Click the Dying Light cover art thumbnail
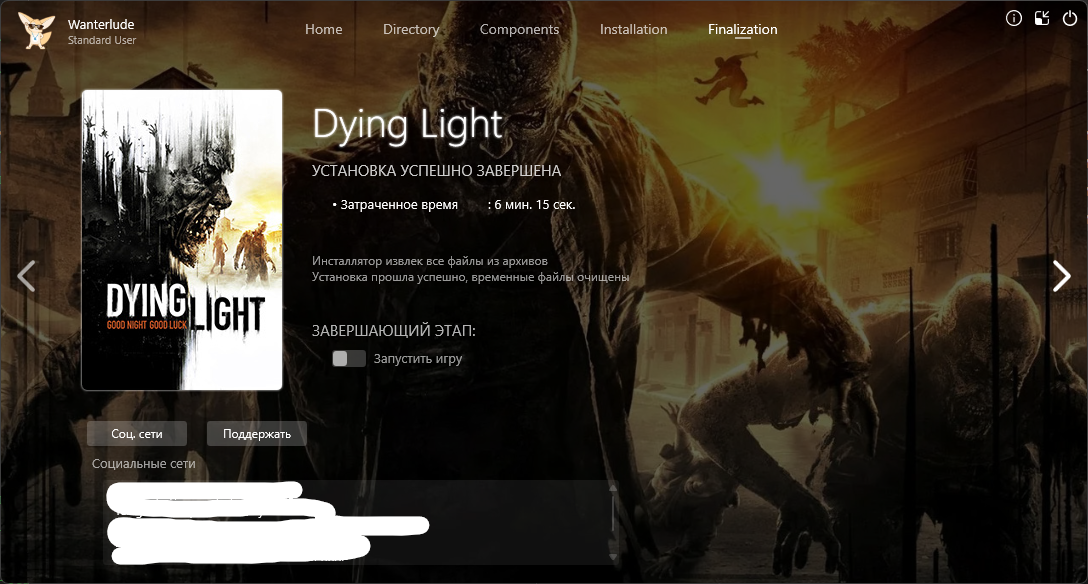1088x584 pixels. (182, 240)
